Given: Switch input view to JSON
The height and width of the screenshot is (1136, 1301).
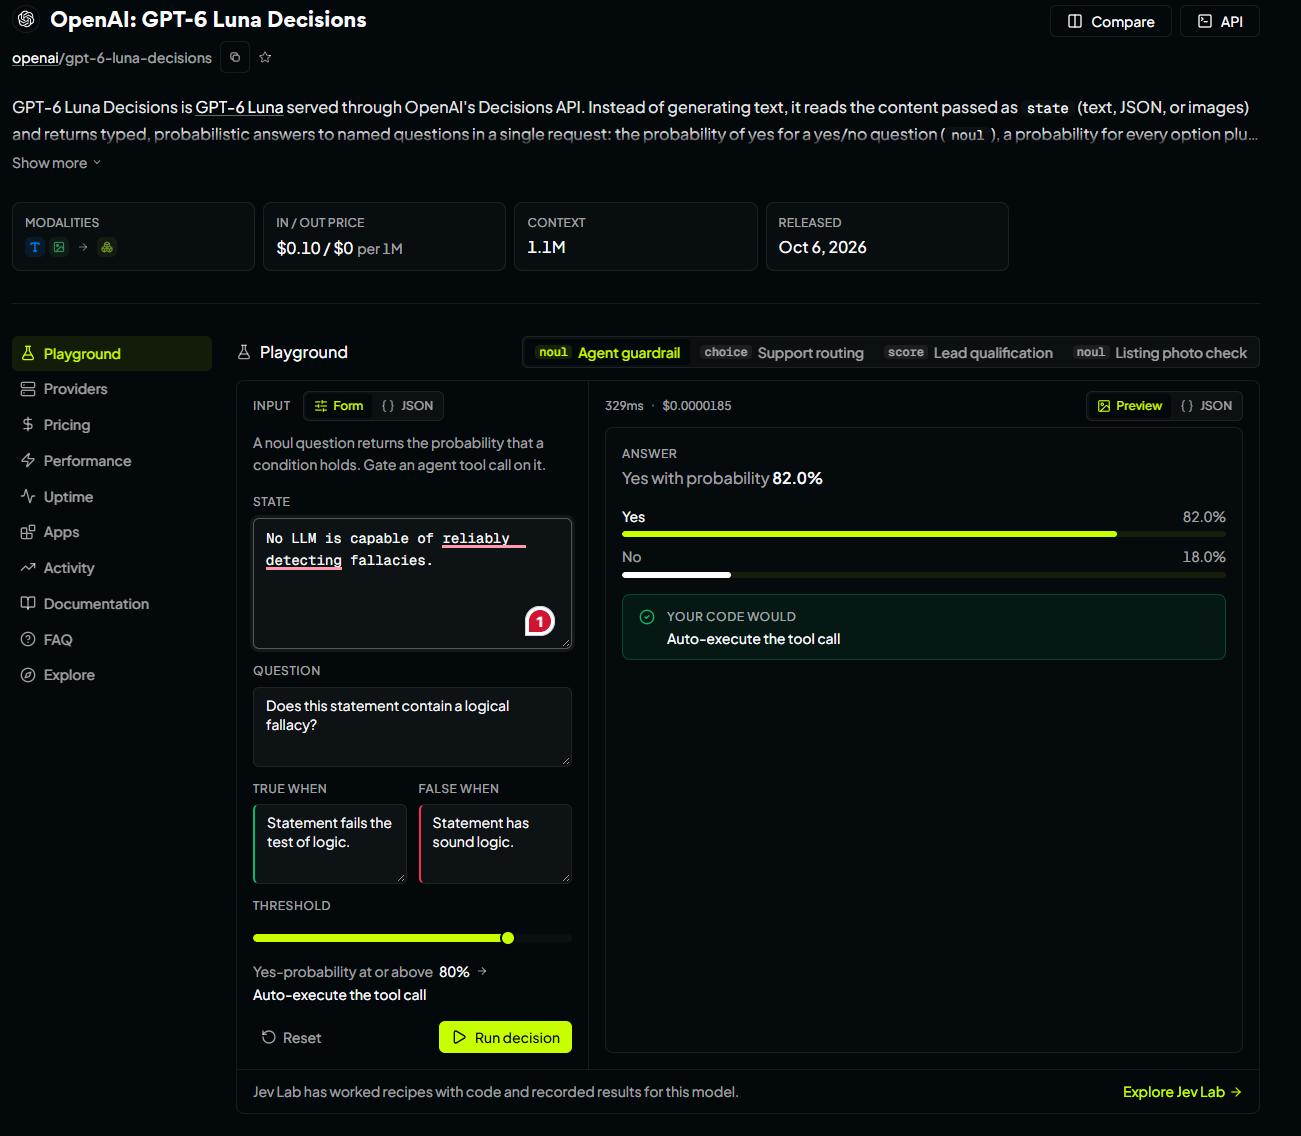Looking at the screenshot, I should pyautogui.click(x=407, y=406).
